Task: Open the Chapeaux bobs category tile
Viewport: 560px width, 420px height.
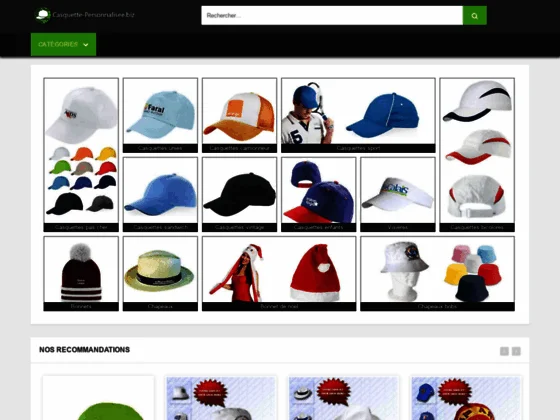Action: 438,274
